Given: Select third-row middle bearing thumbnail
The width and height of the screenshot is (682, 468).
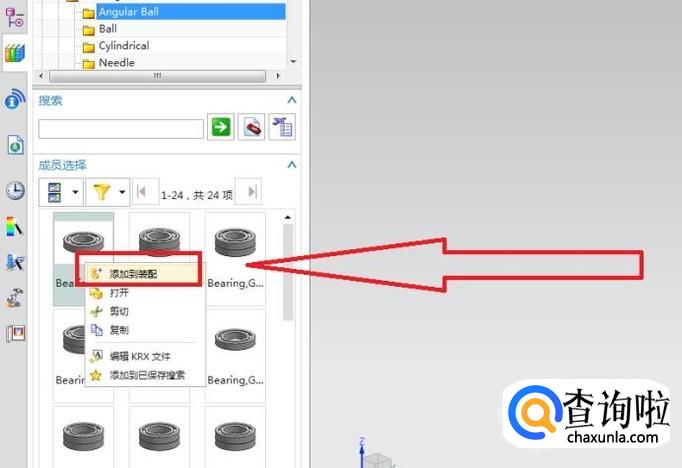Looking at the screenshot, I should pos(159,437).
